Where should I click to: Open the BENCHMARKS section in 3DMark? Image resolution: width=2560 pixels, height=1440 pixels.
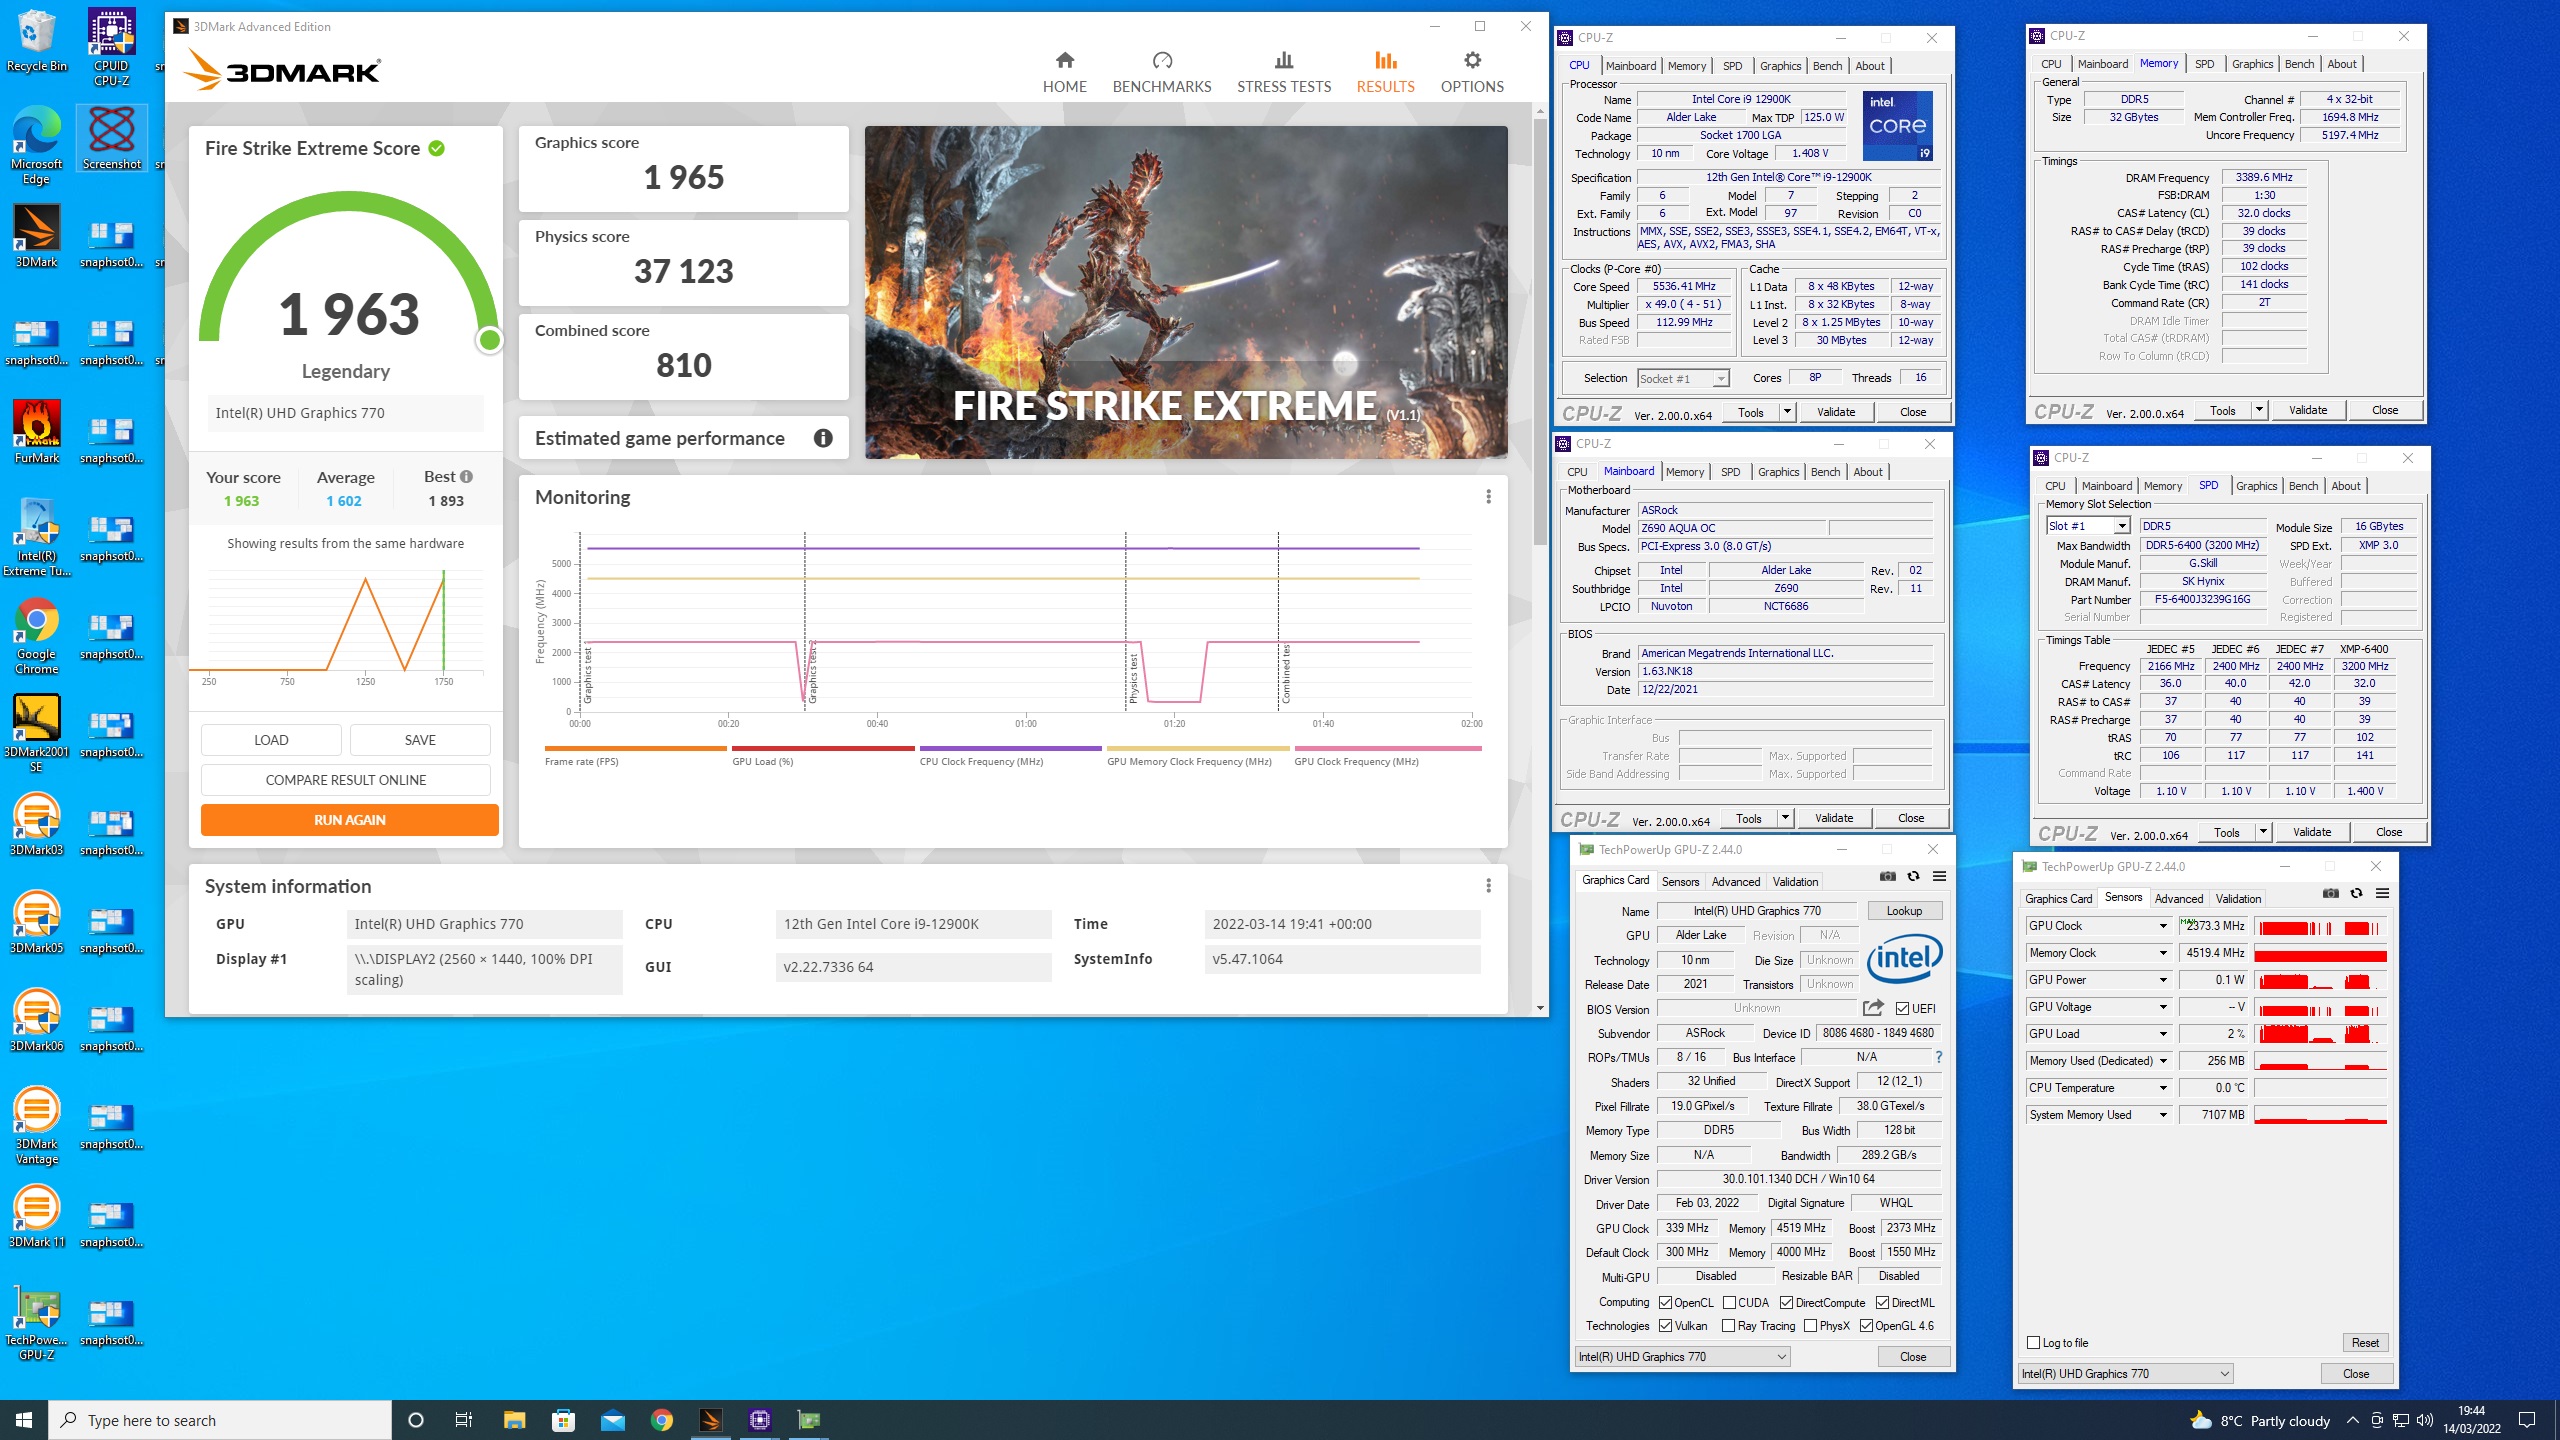pos(1161,72)
